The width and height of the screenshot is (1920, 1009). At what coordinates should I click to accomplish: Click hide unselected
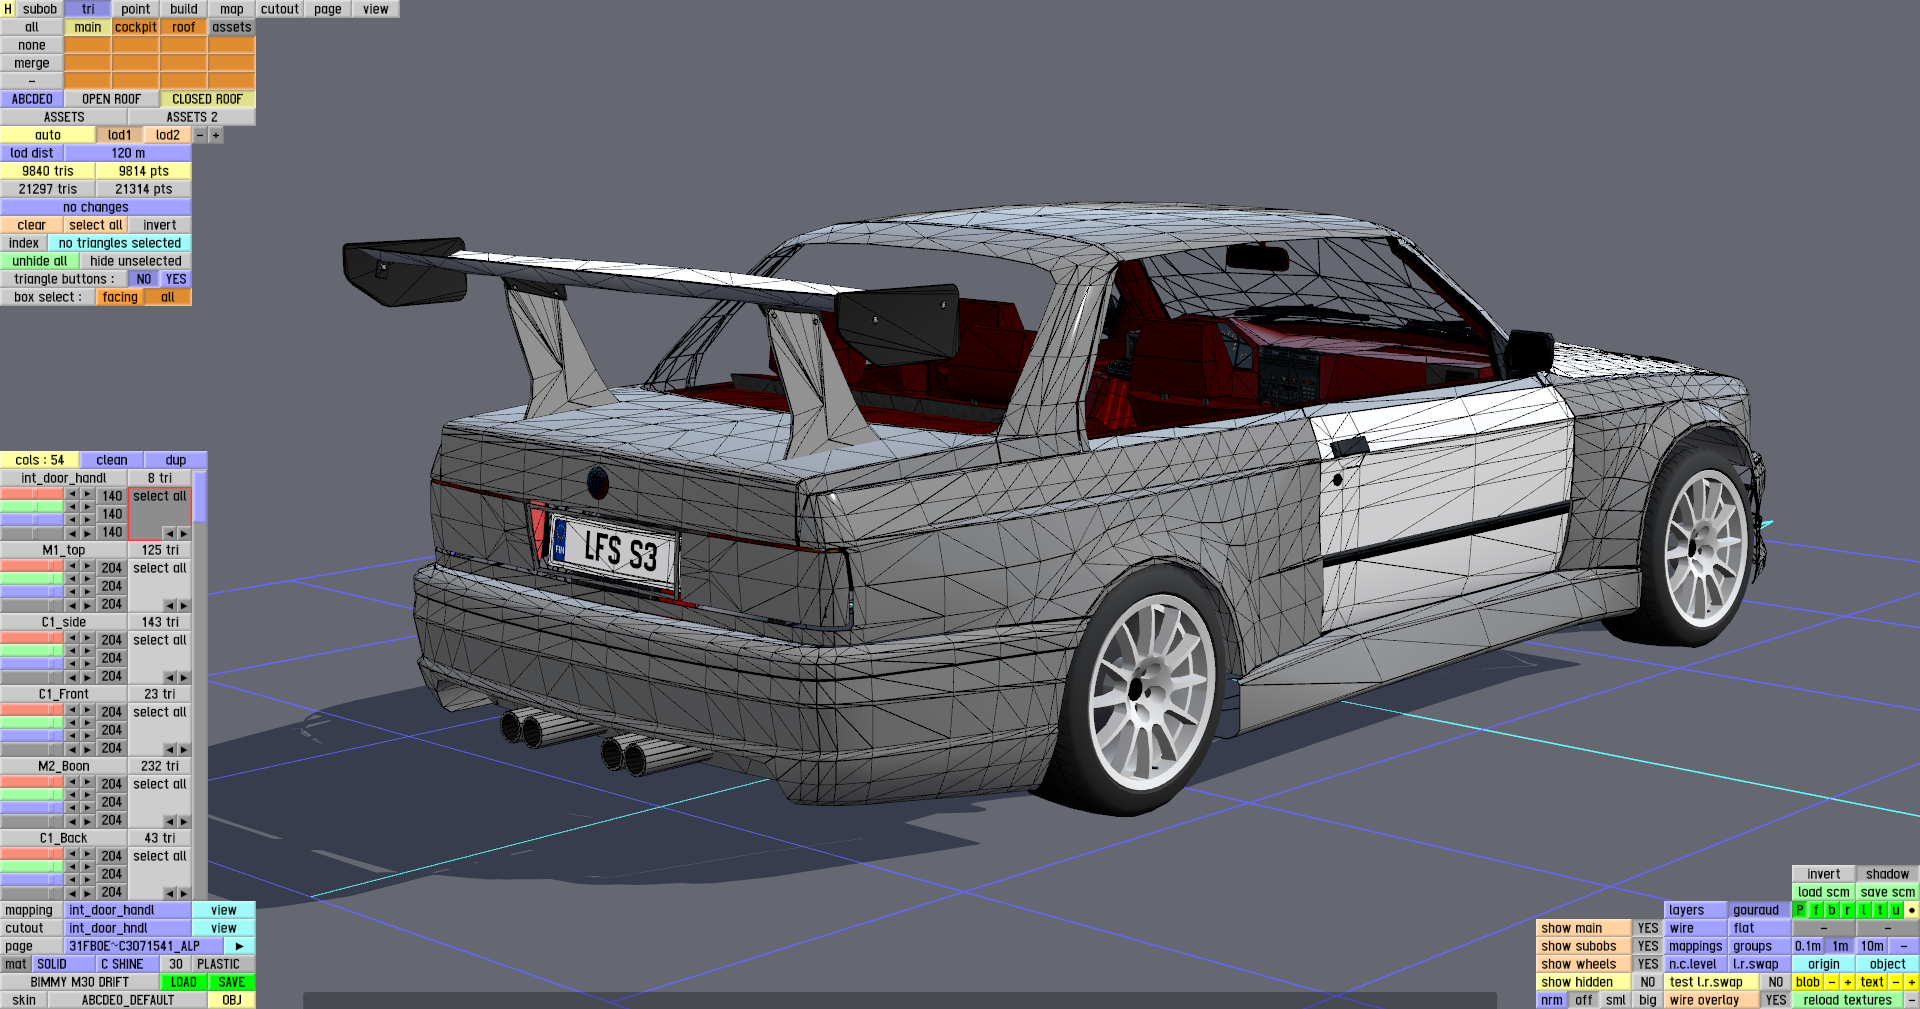(136, 261)
